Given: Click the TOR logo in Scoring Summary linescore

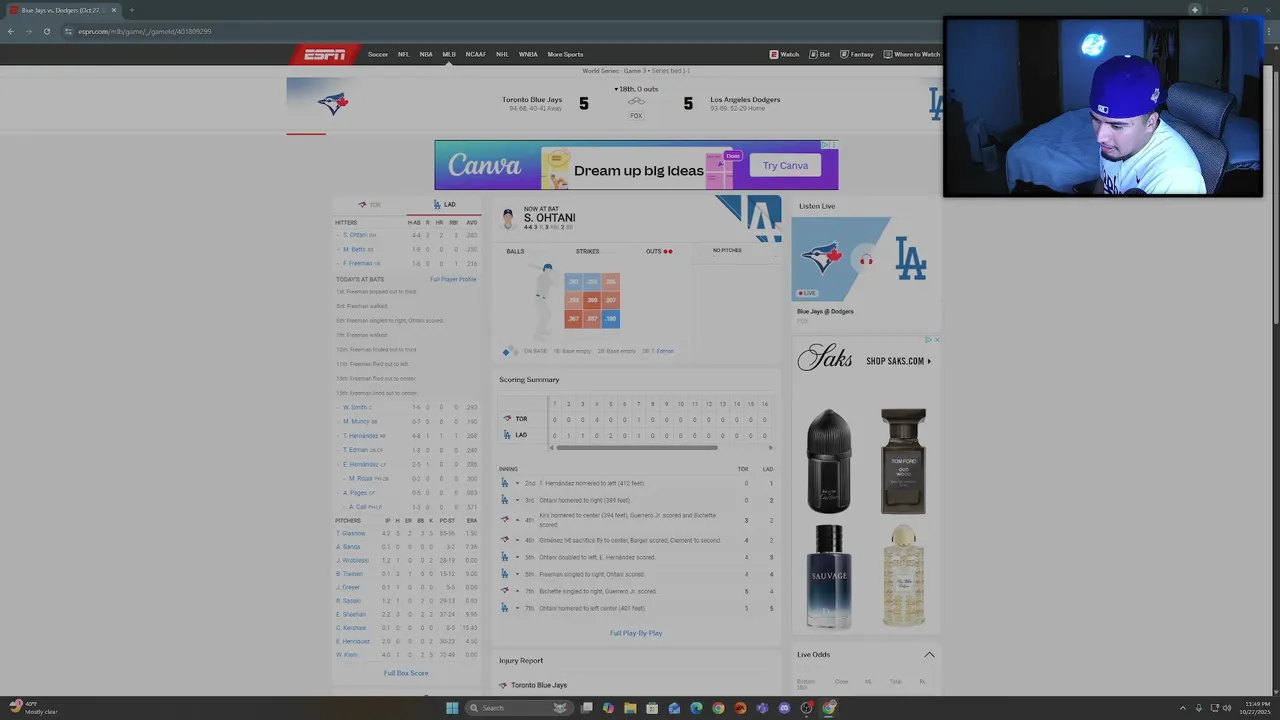Looking at the screenshot, I should point(507,419).
